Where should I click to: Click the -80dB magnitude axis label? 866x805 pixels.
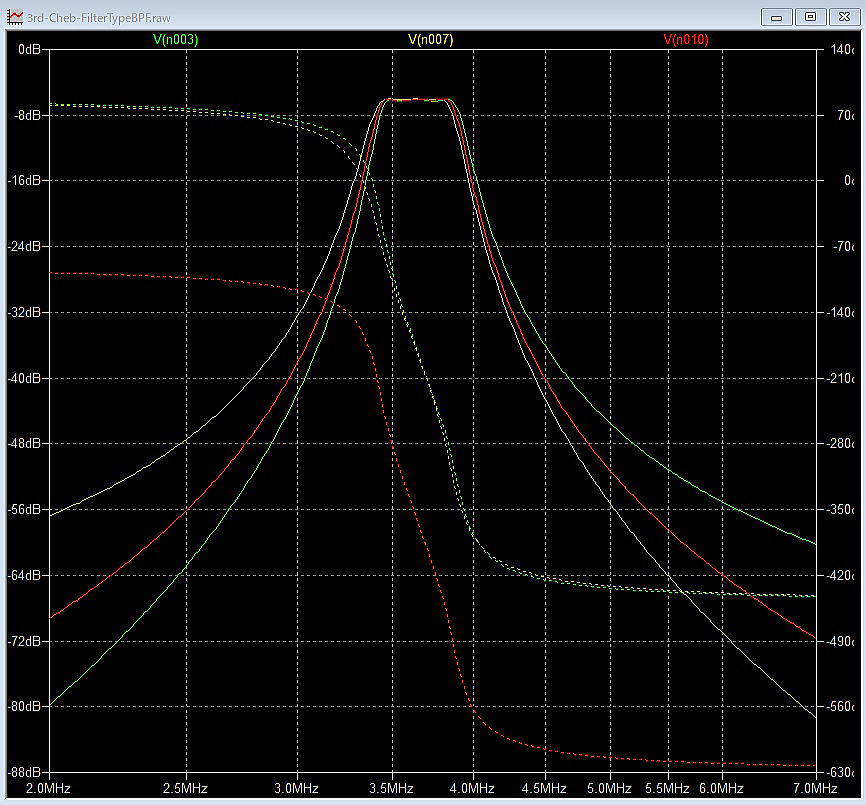[x=24, y=706]
